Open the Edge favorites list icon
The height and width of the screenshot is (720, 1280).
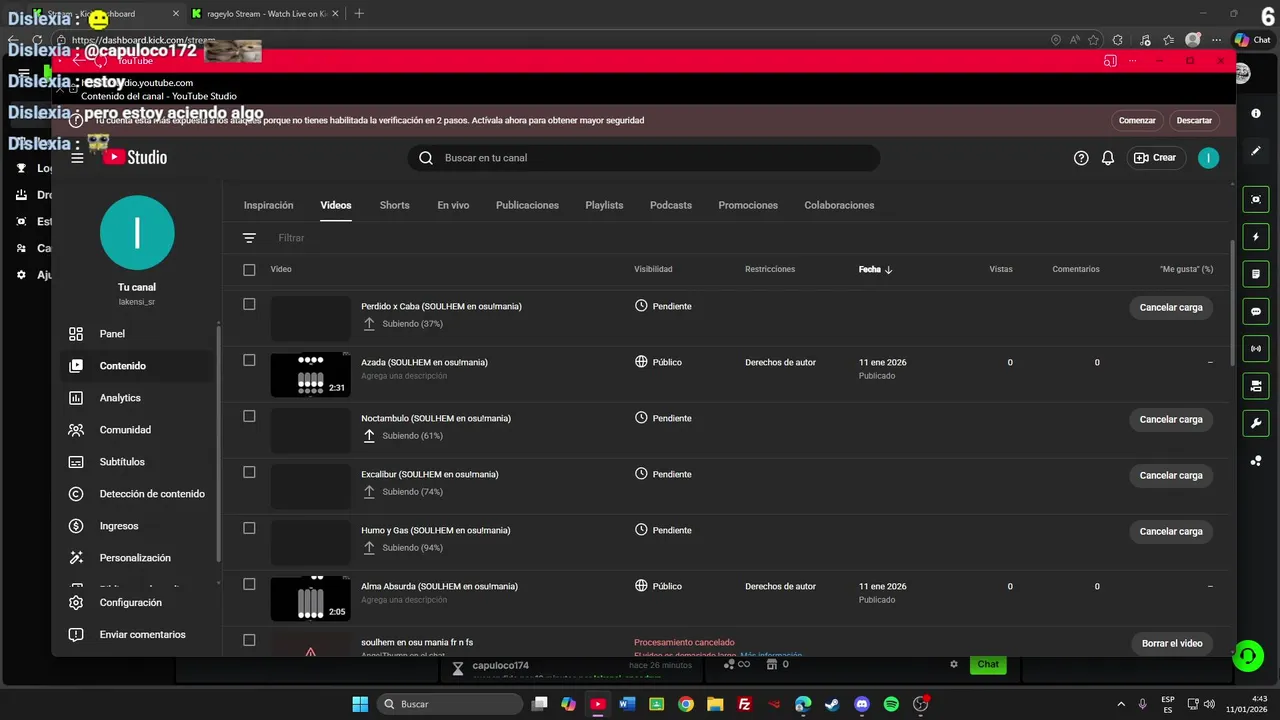[x=1168, y=40]
